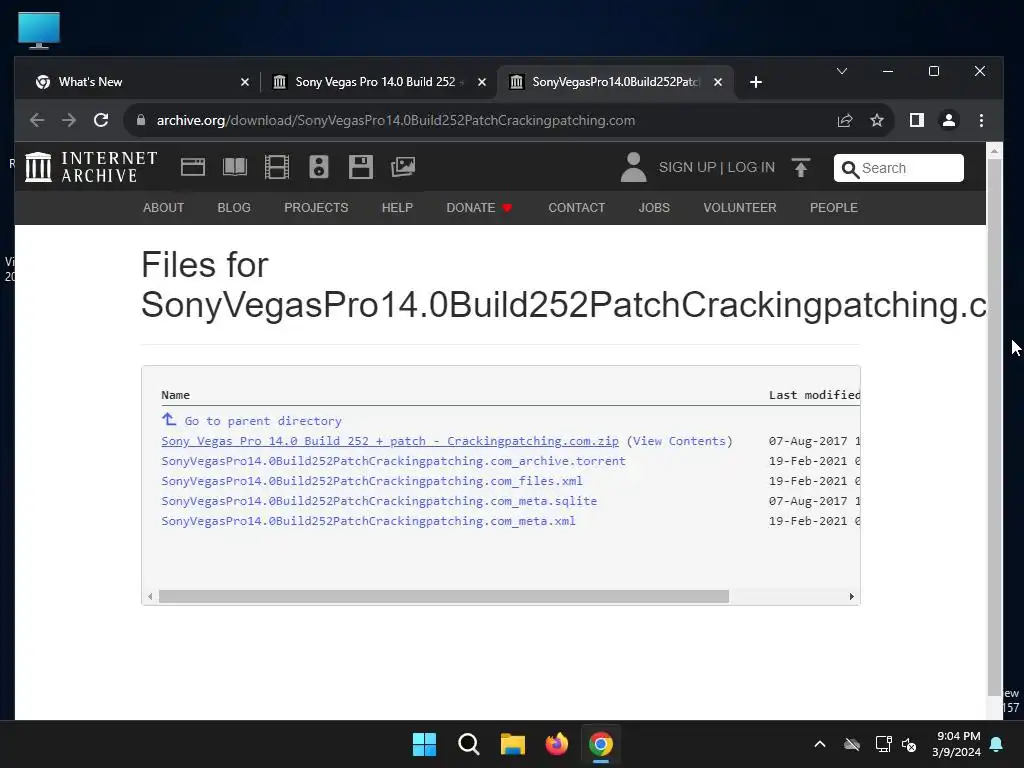Click the address bar URL

(396, 120)
